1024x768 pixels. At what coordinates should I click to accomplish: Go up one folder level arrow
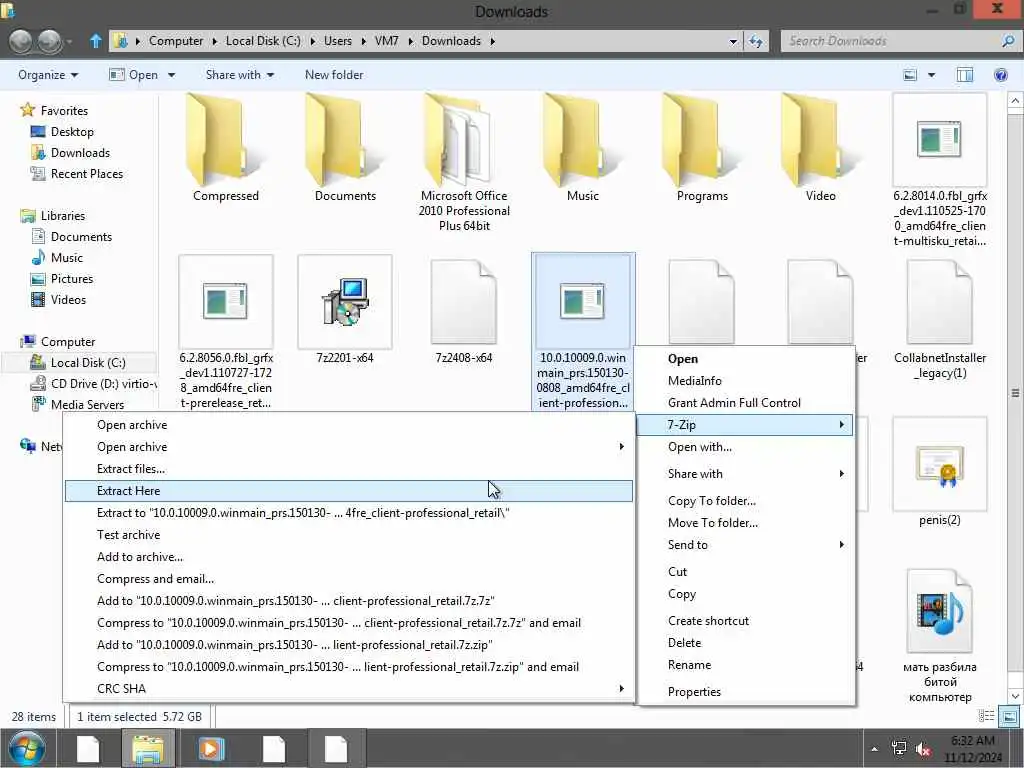tap(95, 41)
